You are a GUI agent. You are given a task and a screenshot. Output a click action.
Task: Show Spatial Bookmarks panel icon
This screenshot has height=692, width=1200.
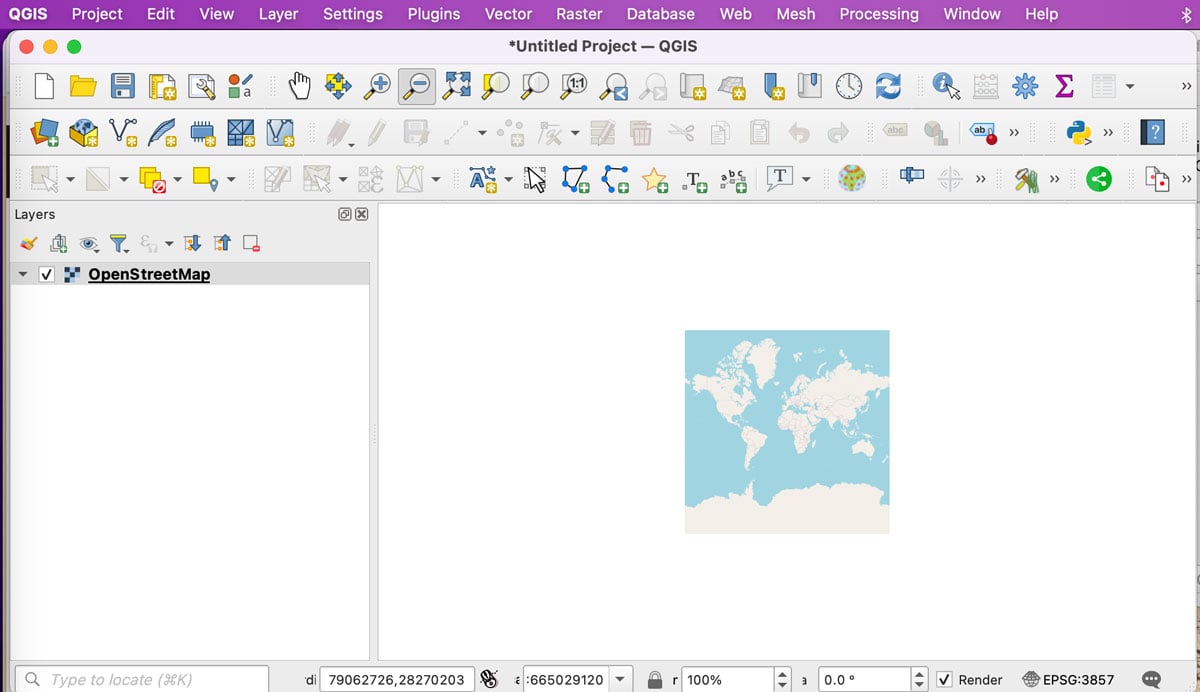(x=809, y=86)
